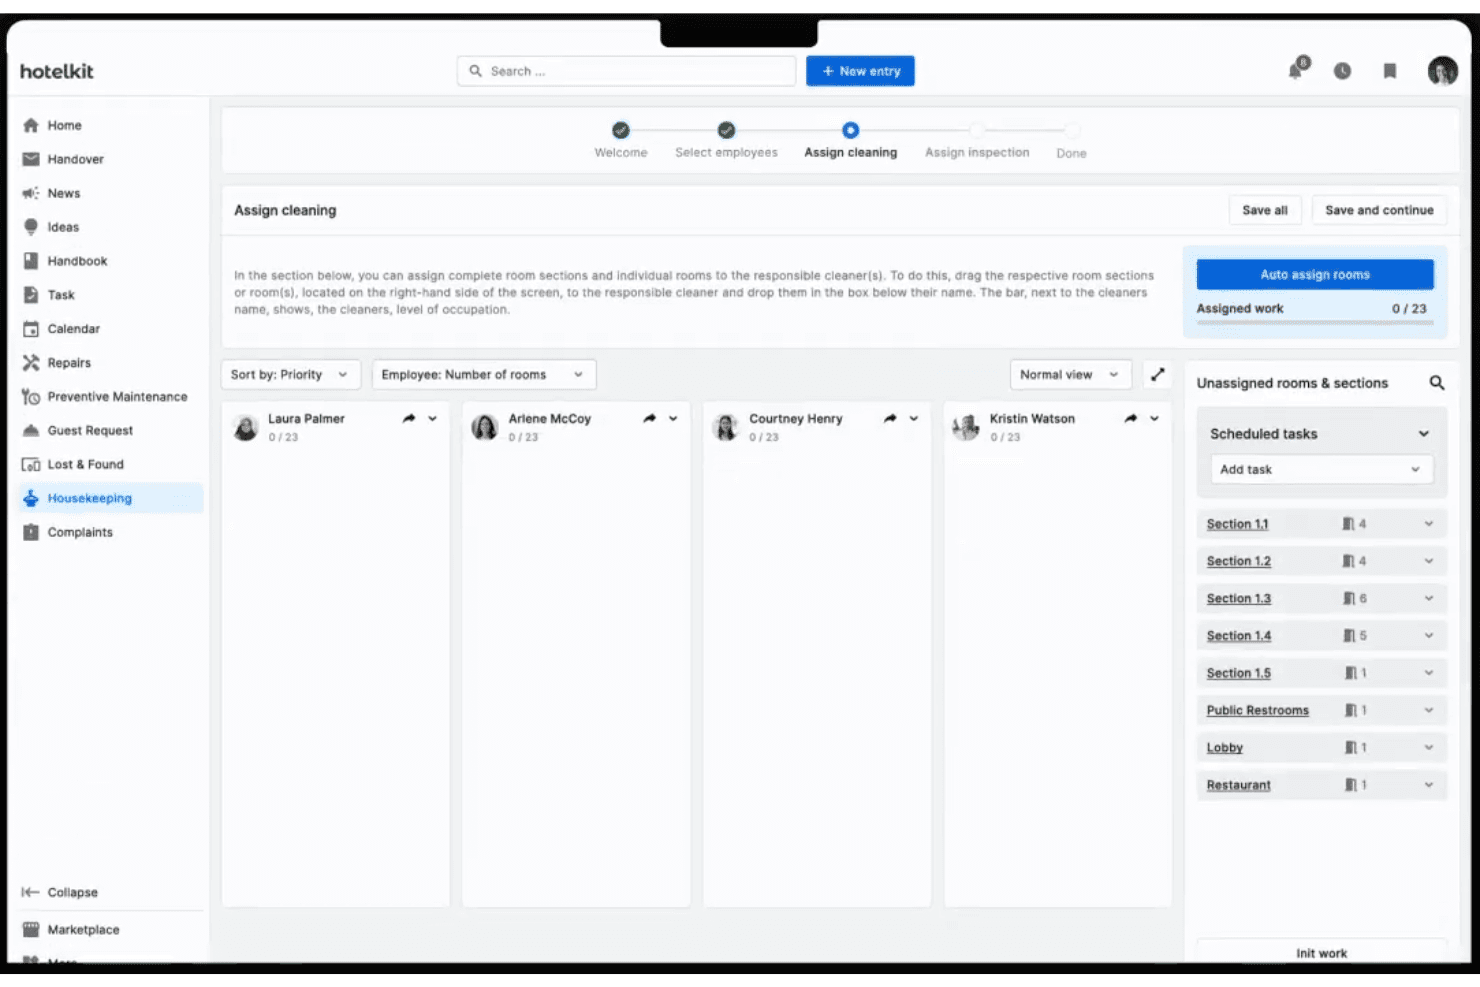Screen dimensions: 1480x987
Task: Click the Guest Request bell icon
Action: [x=31, y=431]
